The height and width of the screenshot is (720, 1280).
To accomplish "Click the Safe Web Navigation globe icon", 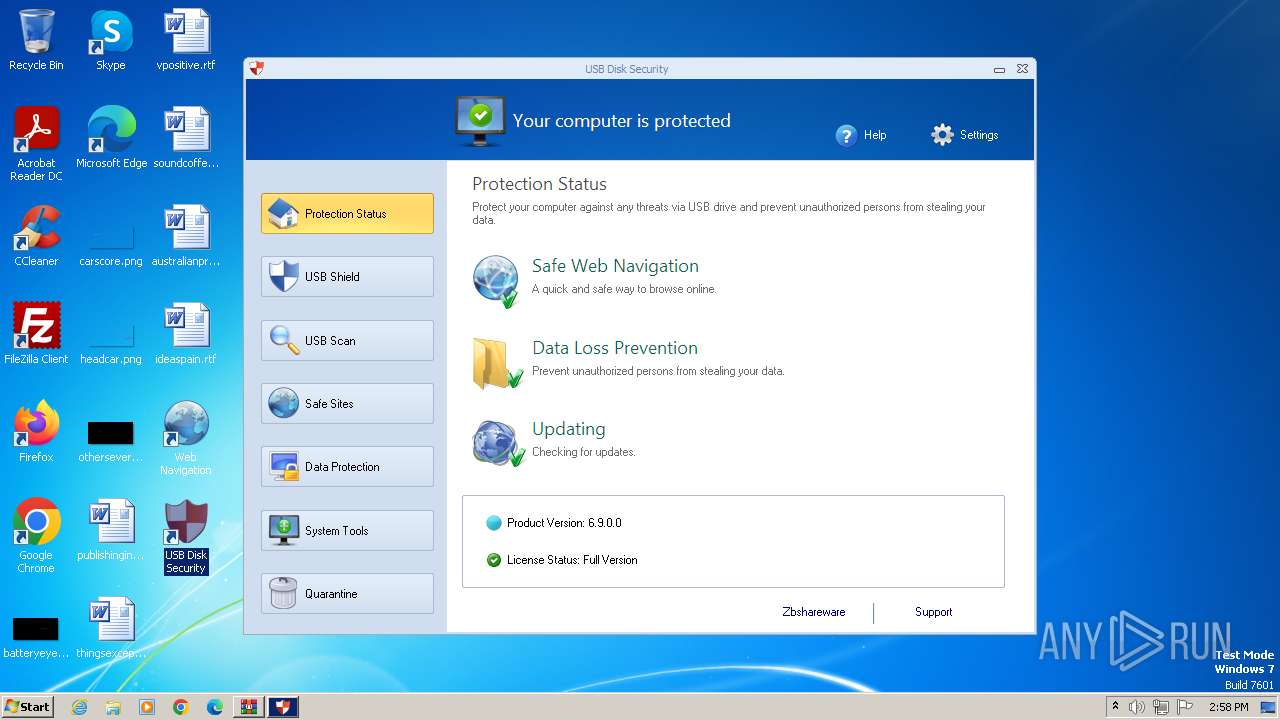I will pos(496,281).
